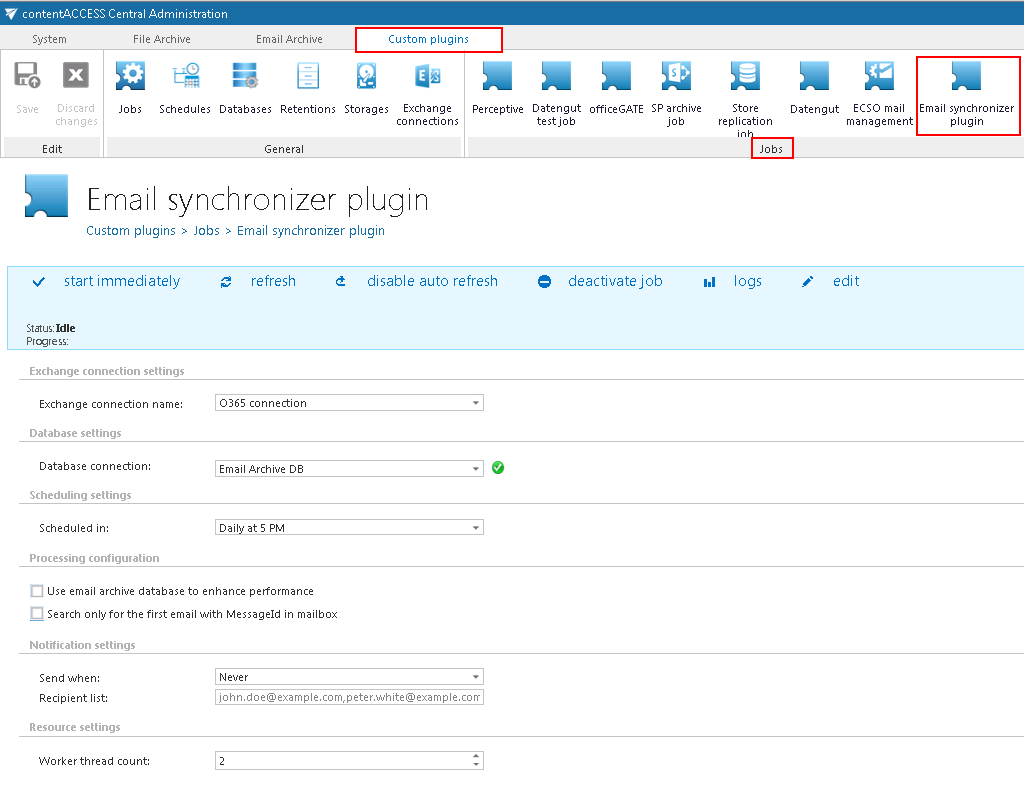Screen dimensions: 1024x798
Task: Increase Worker thread count with the stepper
Action: point(476,756)
